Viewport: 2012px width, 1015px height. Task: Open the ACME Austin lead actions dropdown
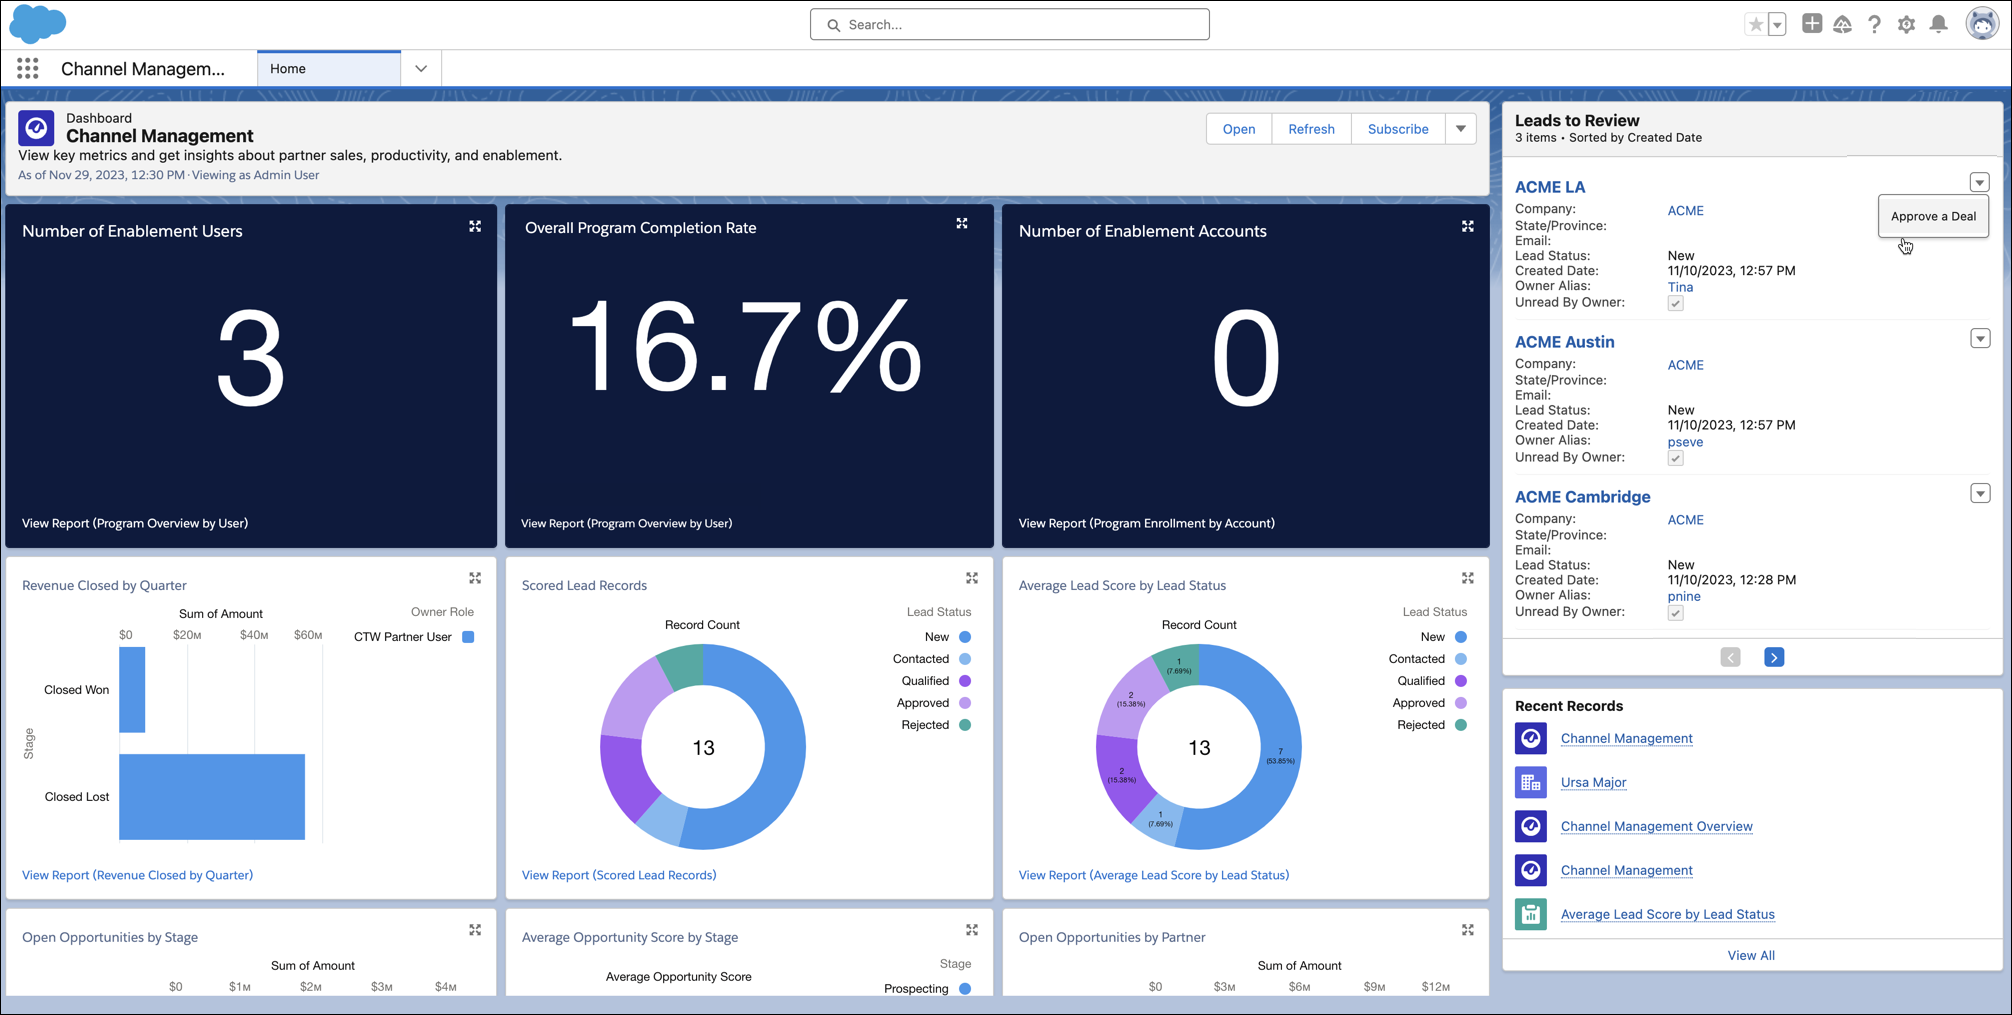coord(1980,339)
